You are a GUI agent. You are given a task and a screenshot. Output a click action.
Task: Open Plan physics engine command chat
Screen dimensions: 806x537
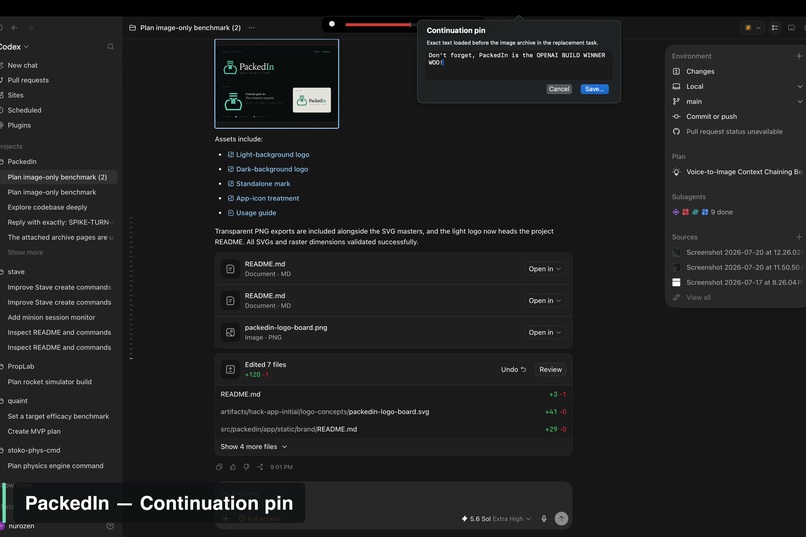55,466
